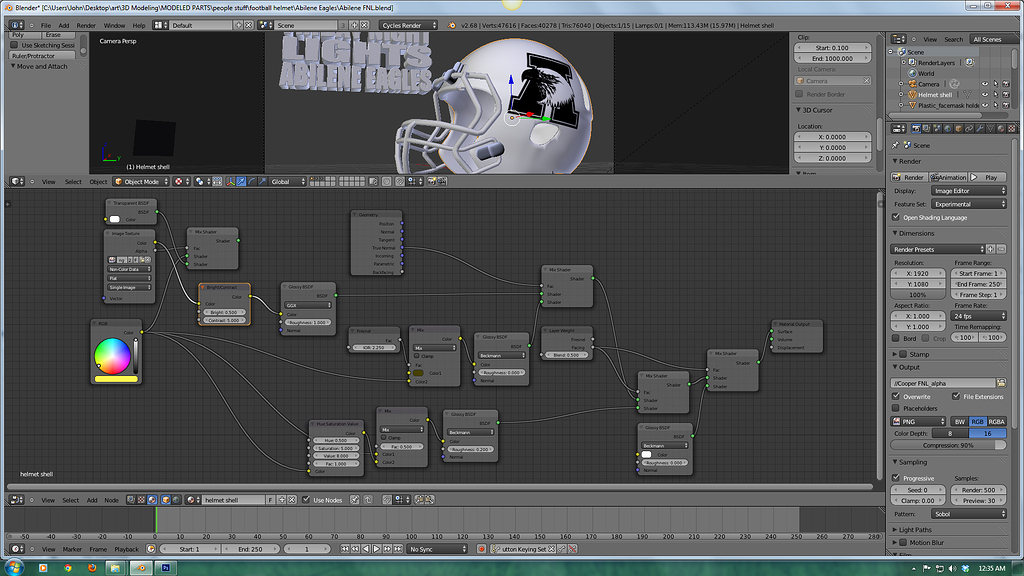Open the No Sync dropdown in timeline
1024x576 pixels.
(436, 549)
